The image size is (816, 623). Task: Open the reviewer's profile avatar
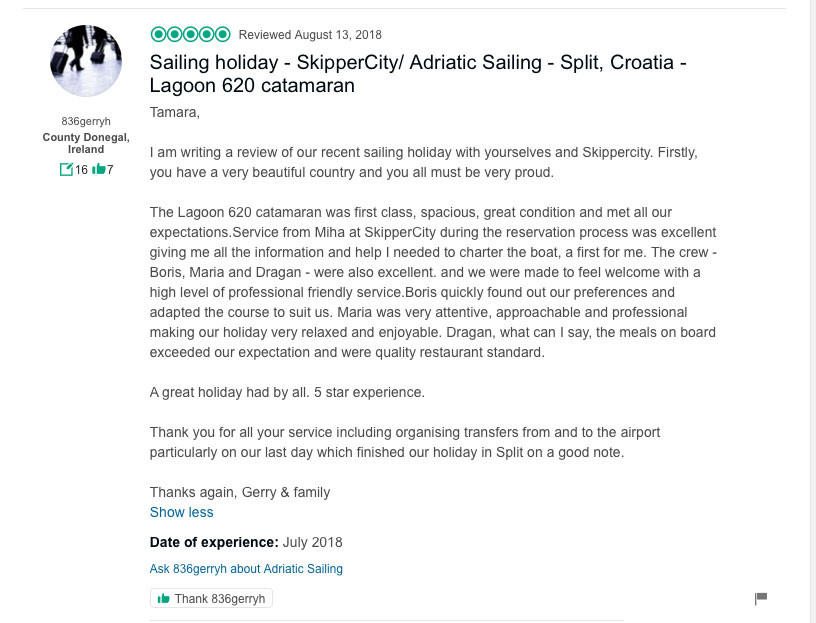tap(86, 61)
